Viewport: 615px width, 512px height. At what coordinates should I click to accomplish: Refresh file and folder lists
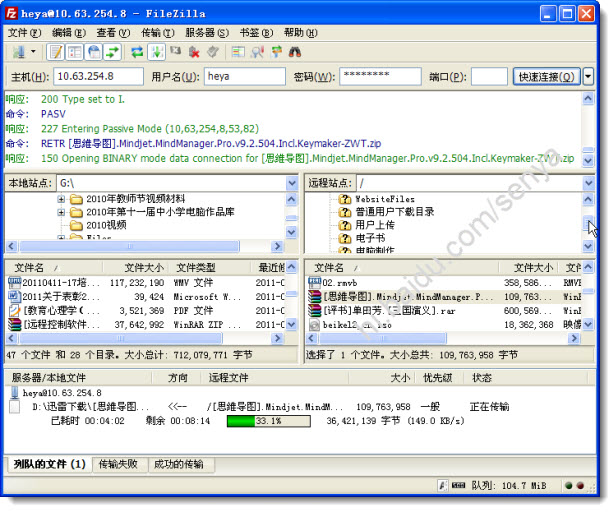pyautogui.click(x=137, y=52)
